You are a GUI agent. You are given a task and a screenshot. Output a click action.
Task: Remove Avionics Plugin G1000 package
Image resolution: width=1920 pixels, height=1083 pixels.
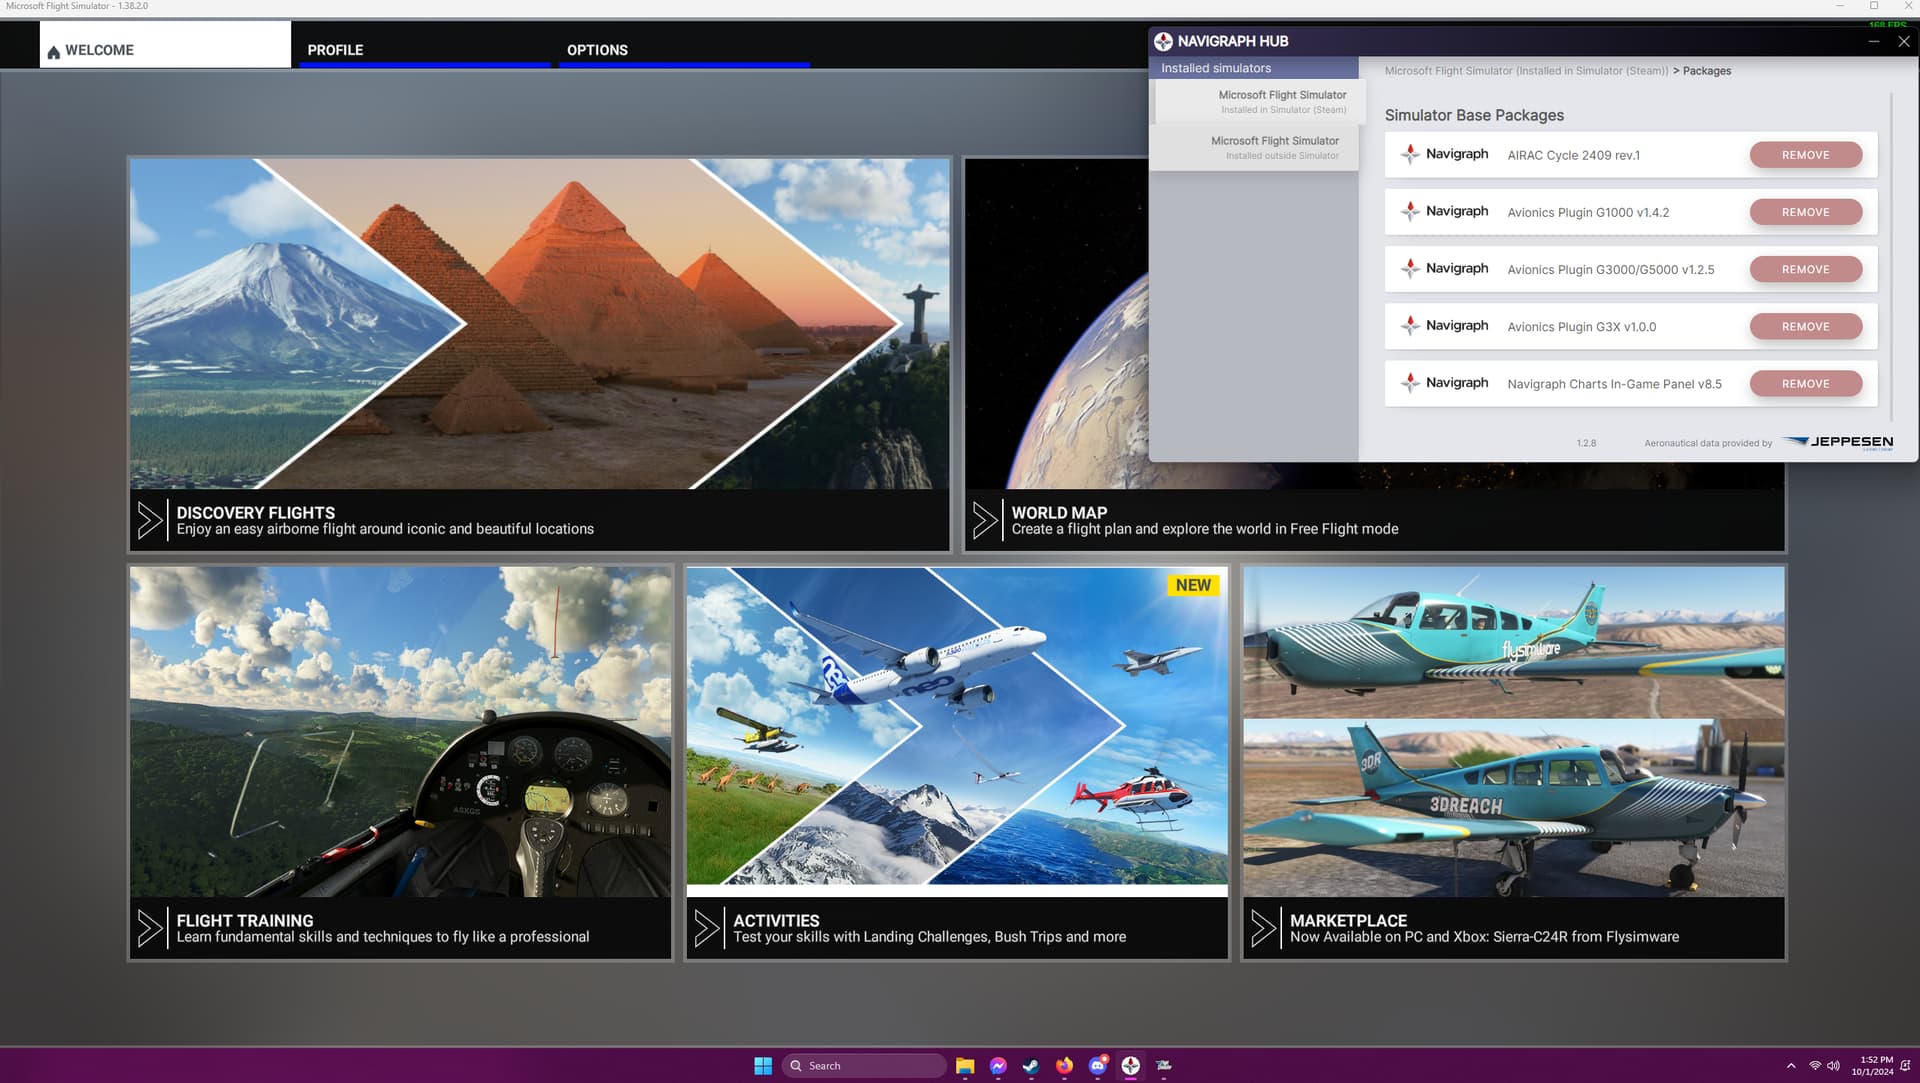click(1805, 212)
